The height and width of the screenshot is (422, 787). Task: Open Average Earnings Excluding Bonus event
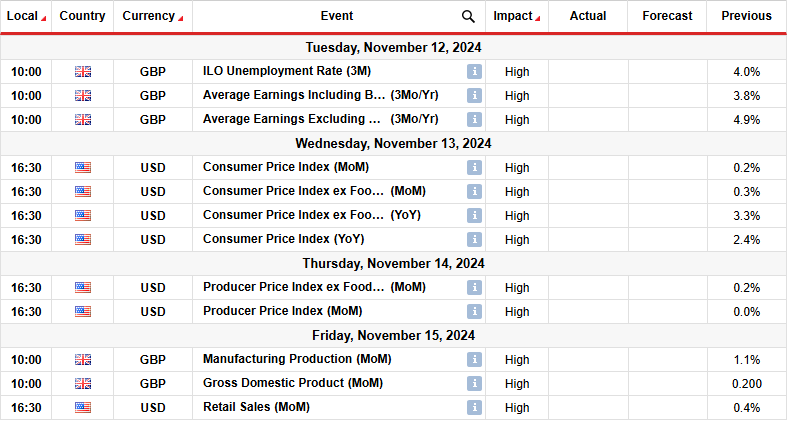click(321, 119)
